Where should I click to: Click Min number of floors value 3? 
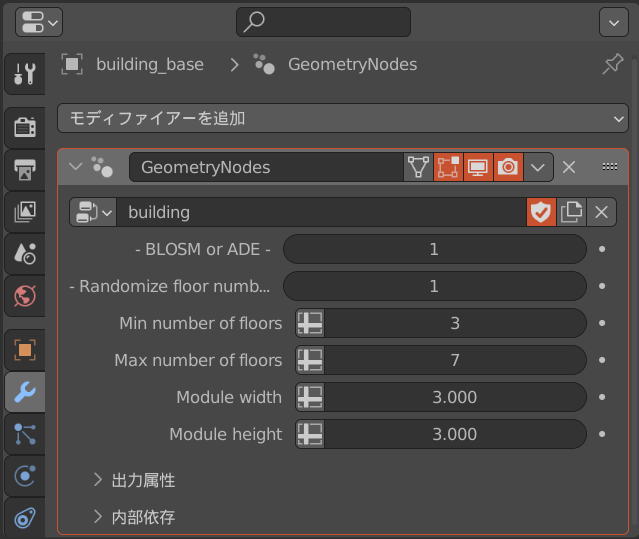[x=455, y=323]
